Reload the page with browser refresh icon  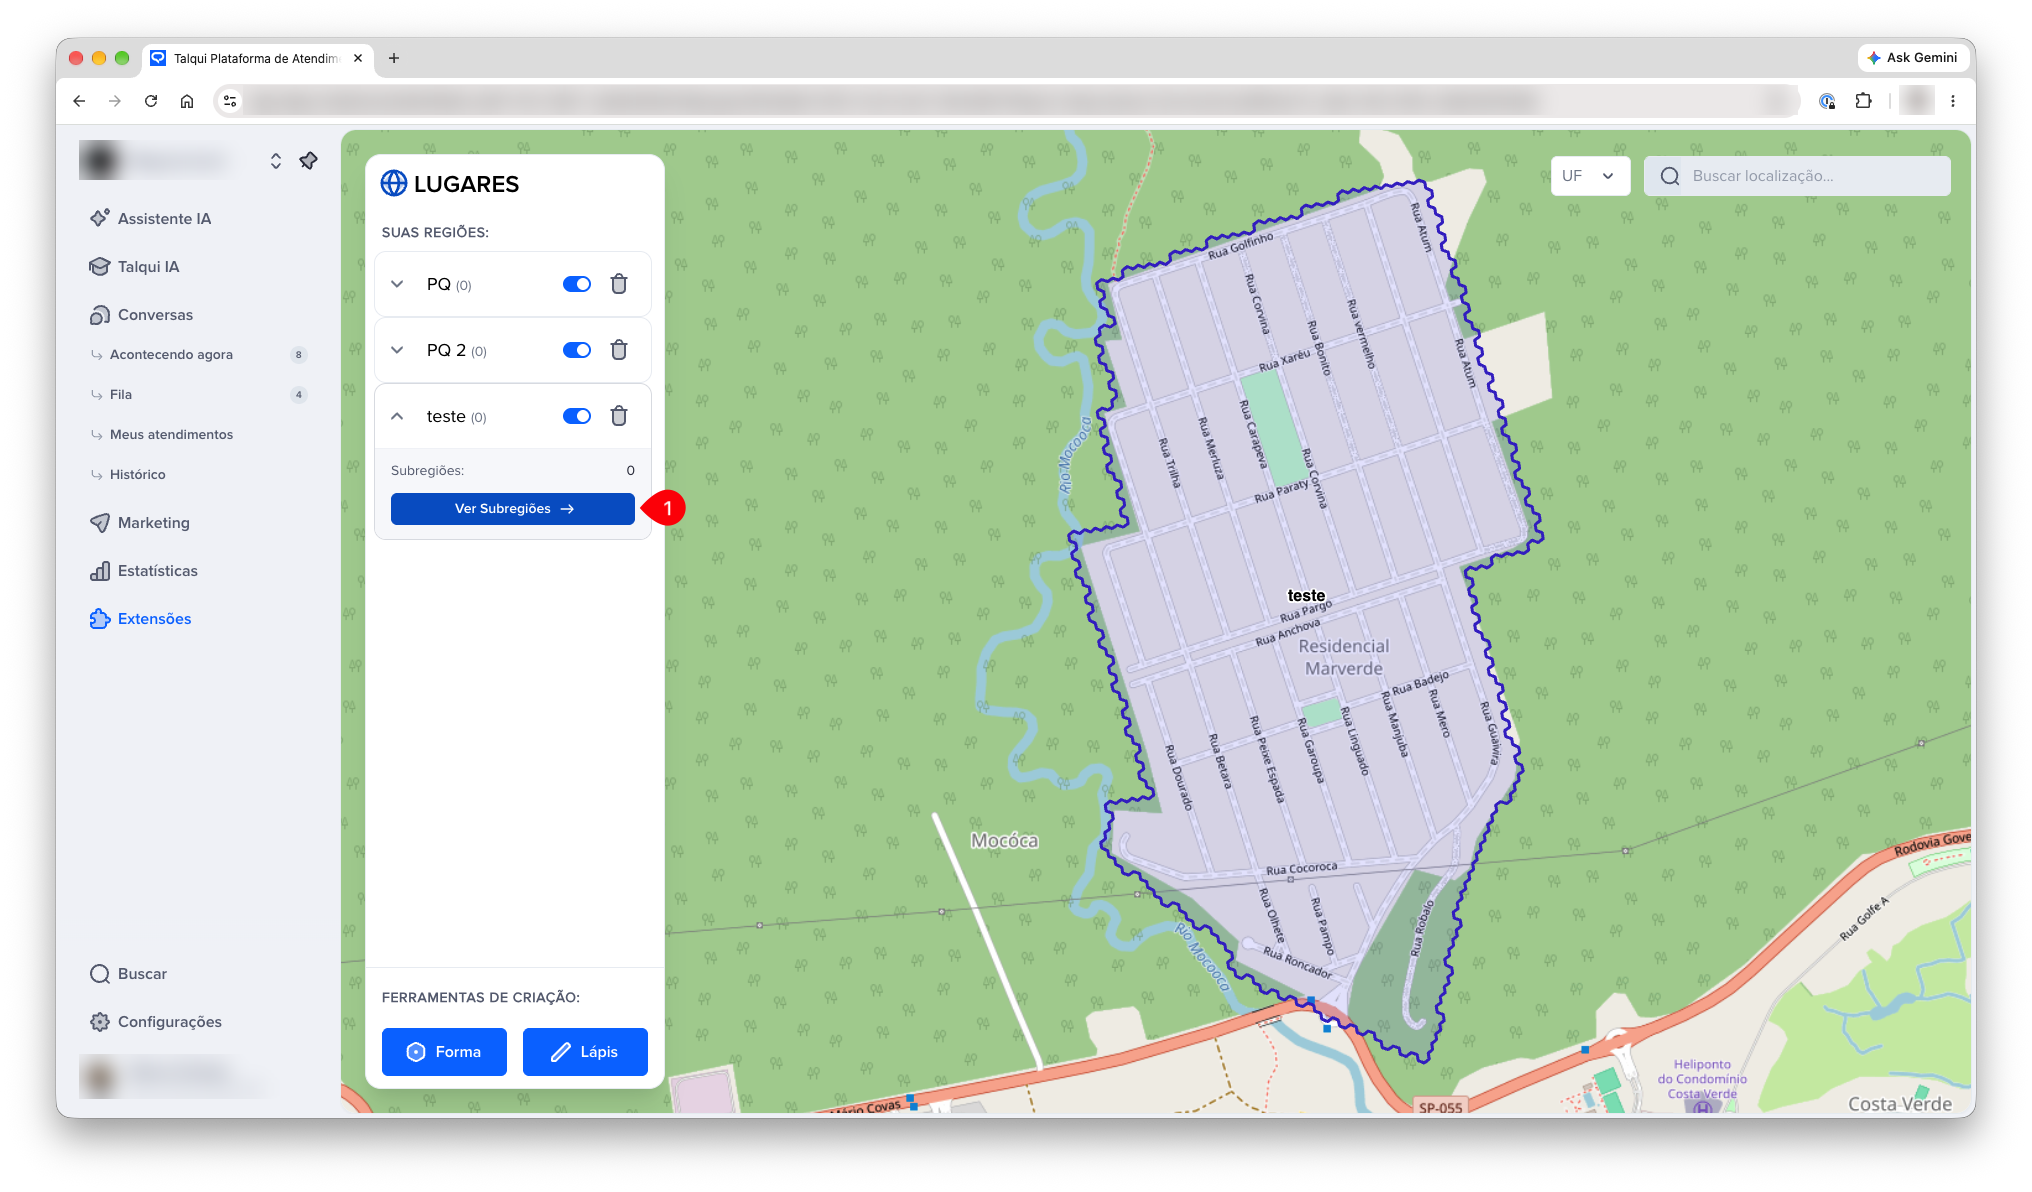(x=151, y=101)
